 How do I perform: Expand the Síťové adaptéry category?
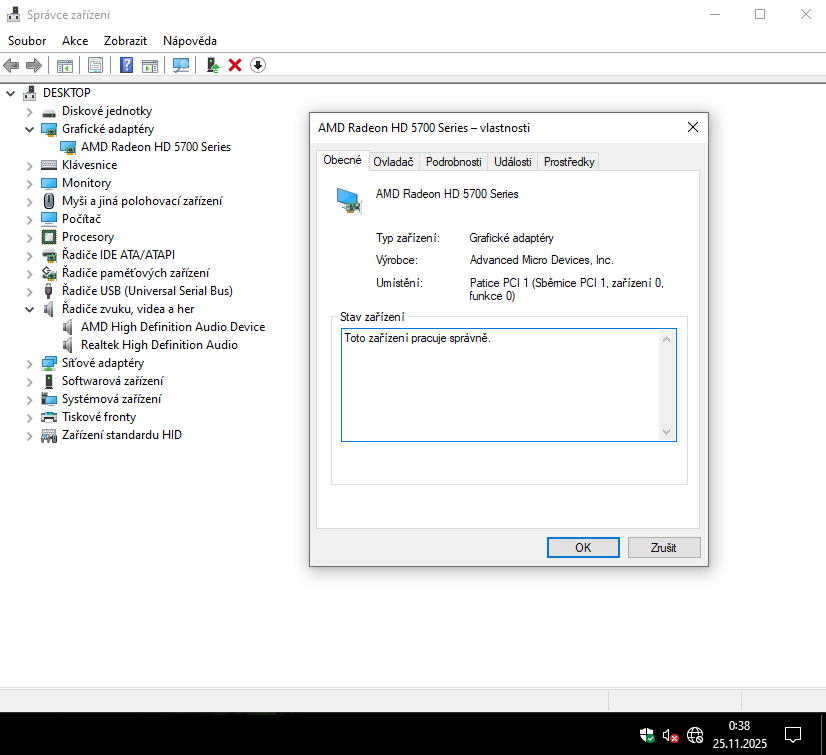[x=28, y=363]
